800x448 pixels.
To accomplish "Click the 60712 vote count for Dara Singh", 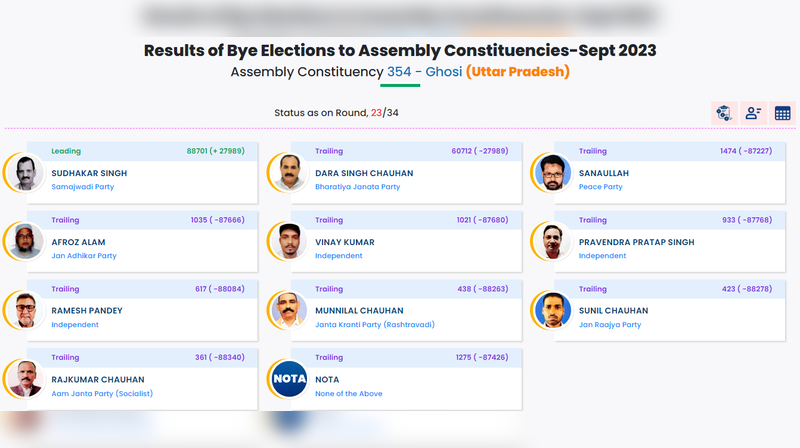I will point(461,151).
